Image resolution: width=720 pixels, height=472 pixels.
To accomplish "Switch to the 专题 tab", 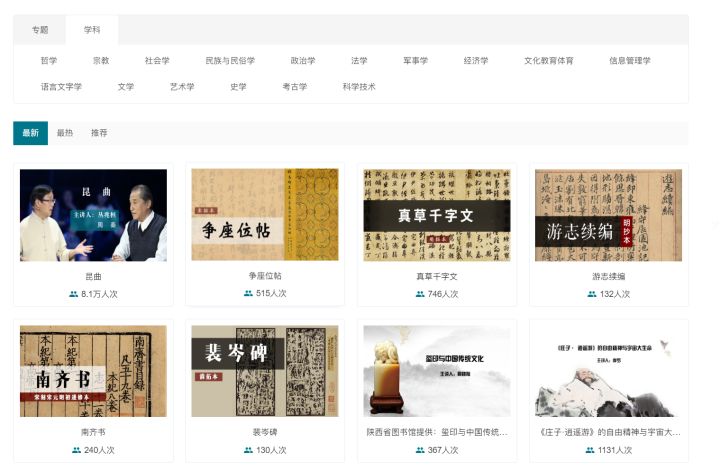I will coord(40,30).
